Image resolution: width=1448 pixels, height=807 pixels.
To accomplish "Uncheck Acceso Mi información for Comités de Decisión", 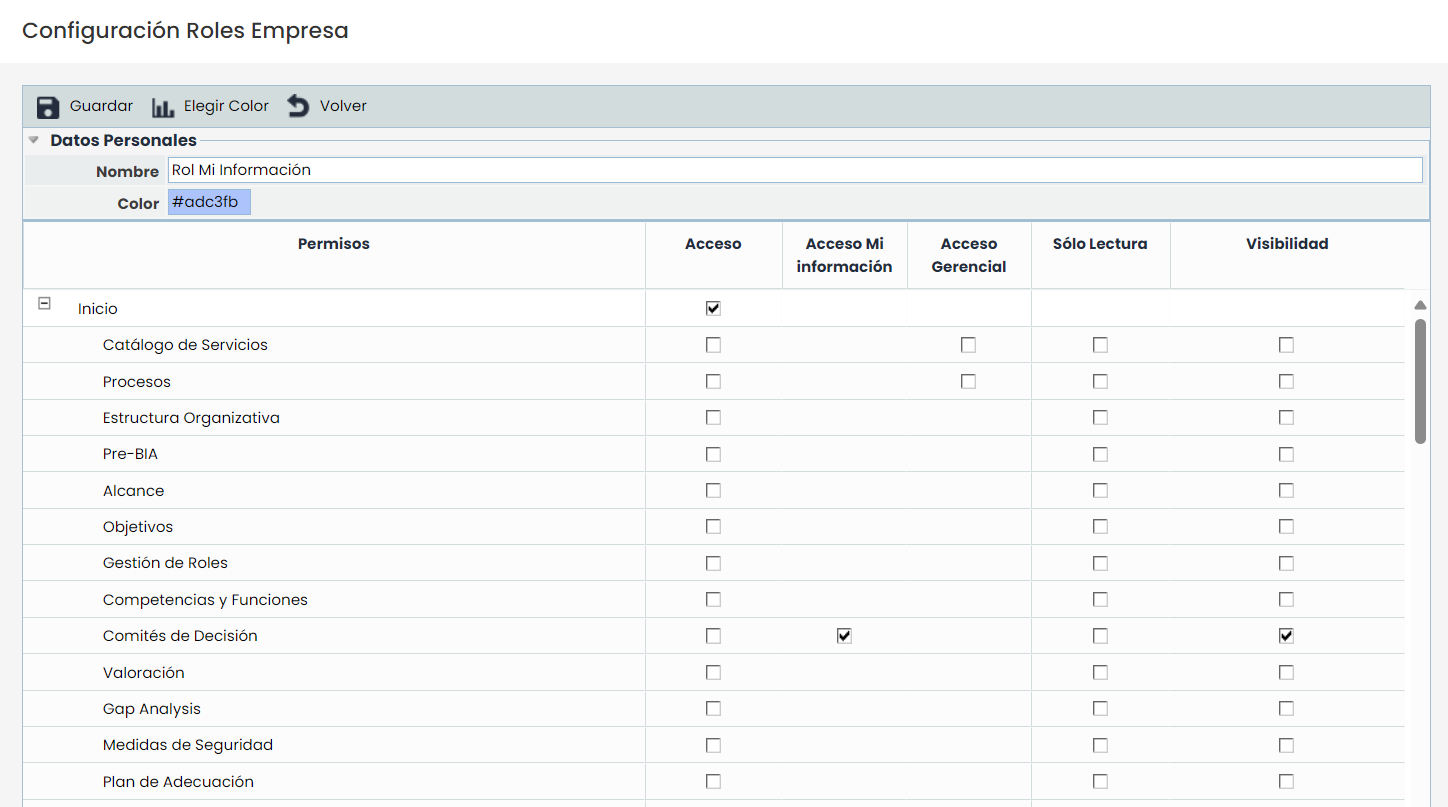I will [x=844, y=636].
